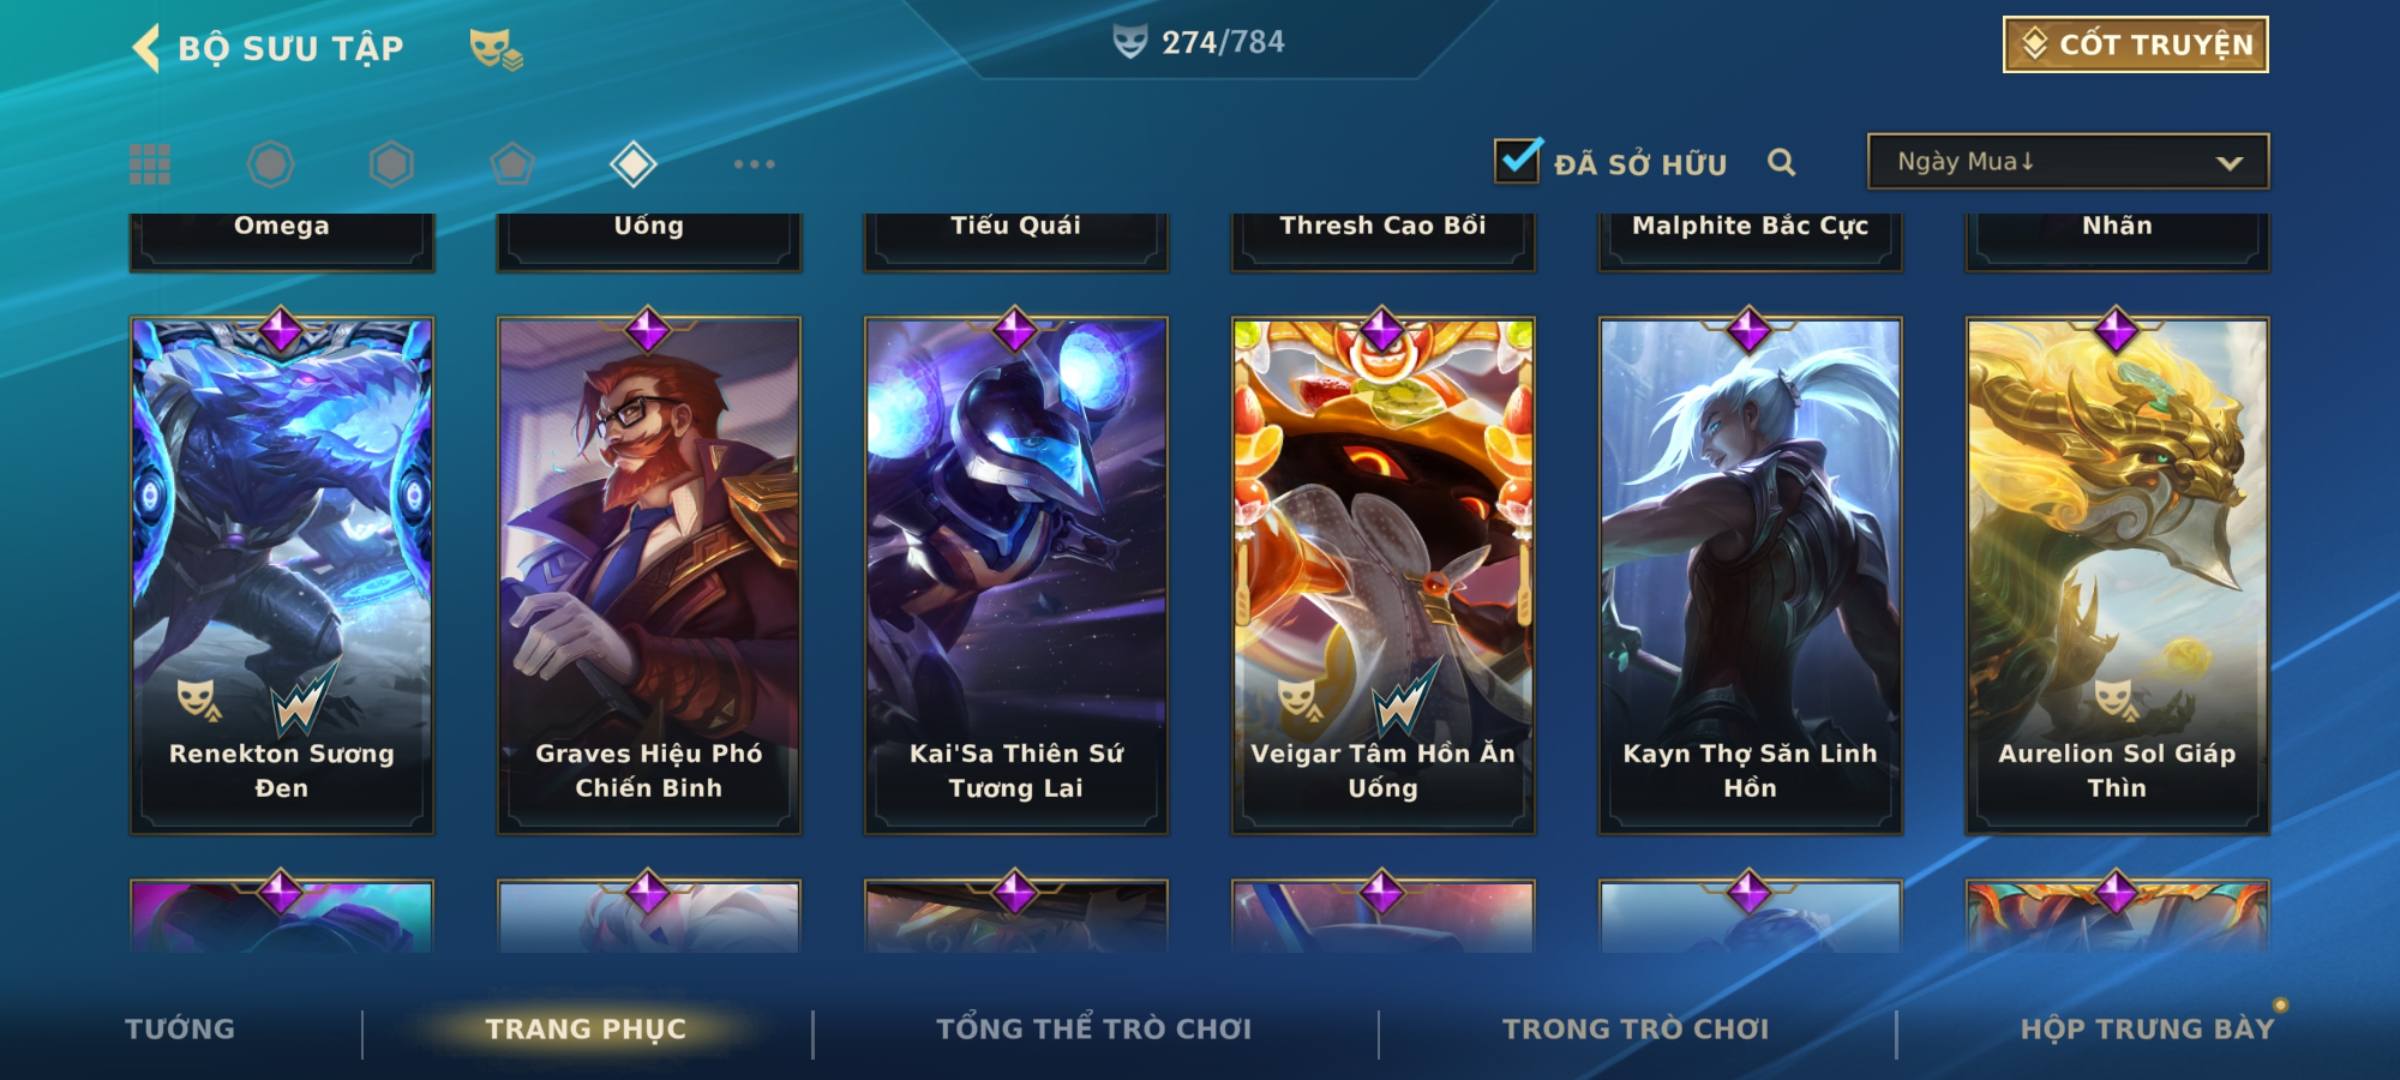The image size is (2400, 1080).
Task: Open the Renekton Sương Đen skin card
Action: pyautogui.click(x=281, y=575)
